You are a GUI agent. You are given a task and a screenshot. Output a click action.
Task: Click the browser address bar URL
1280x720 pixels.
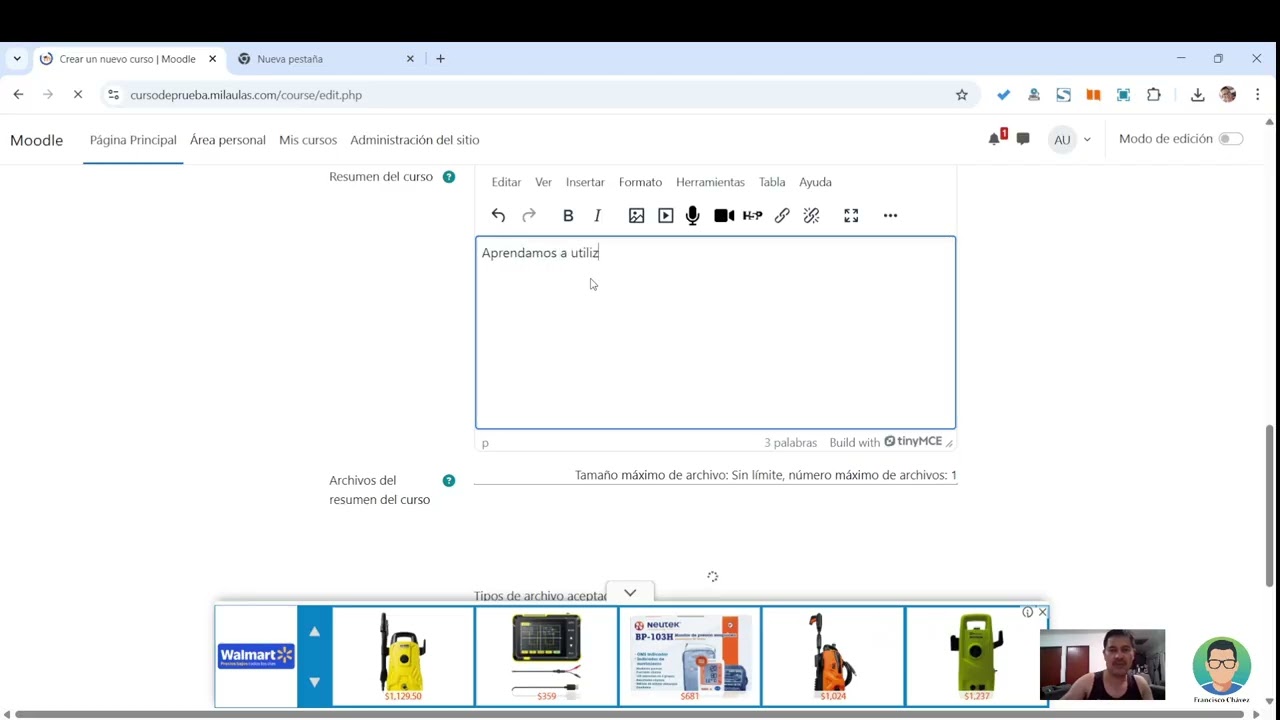(246, 95)
